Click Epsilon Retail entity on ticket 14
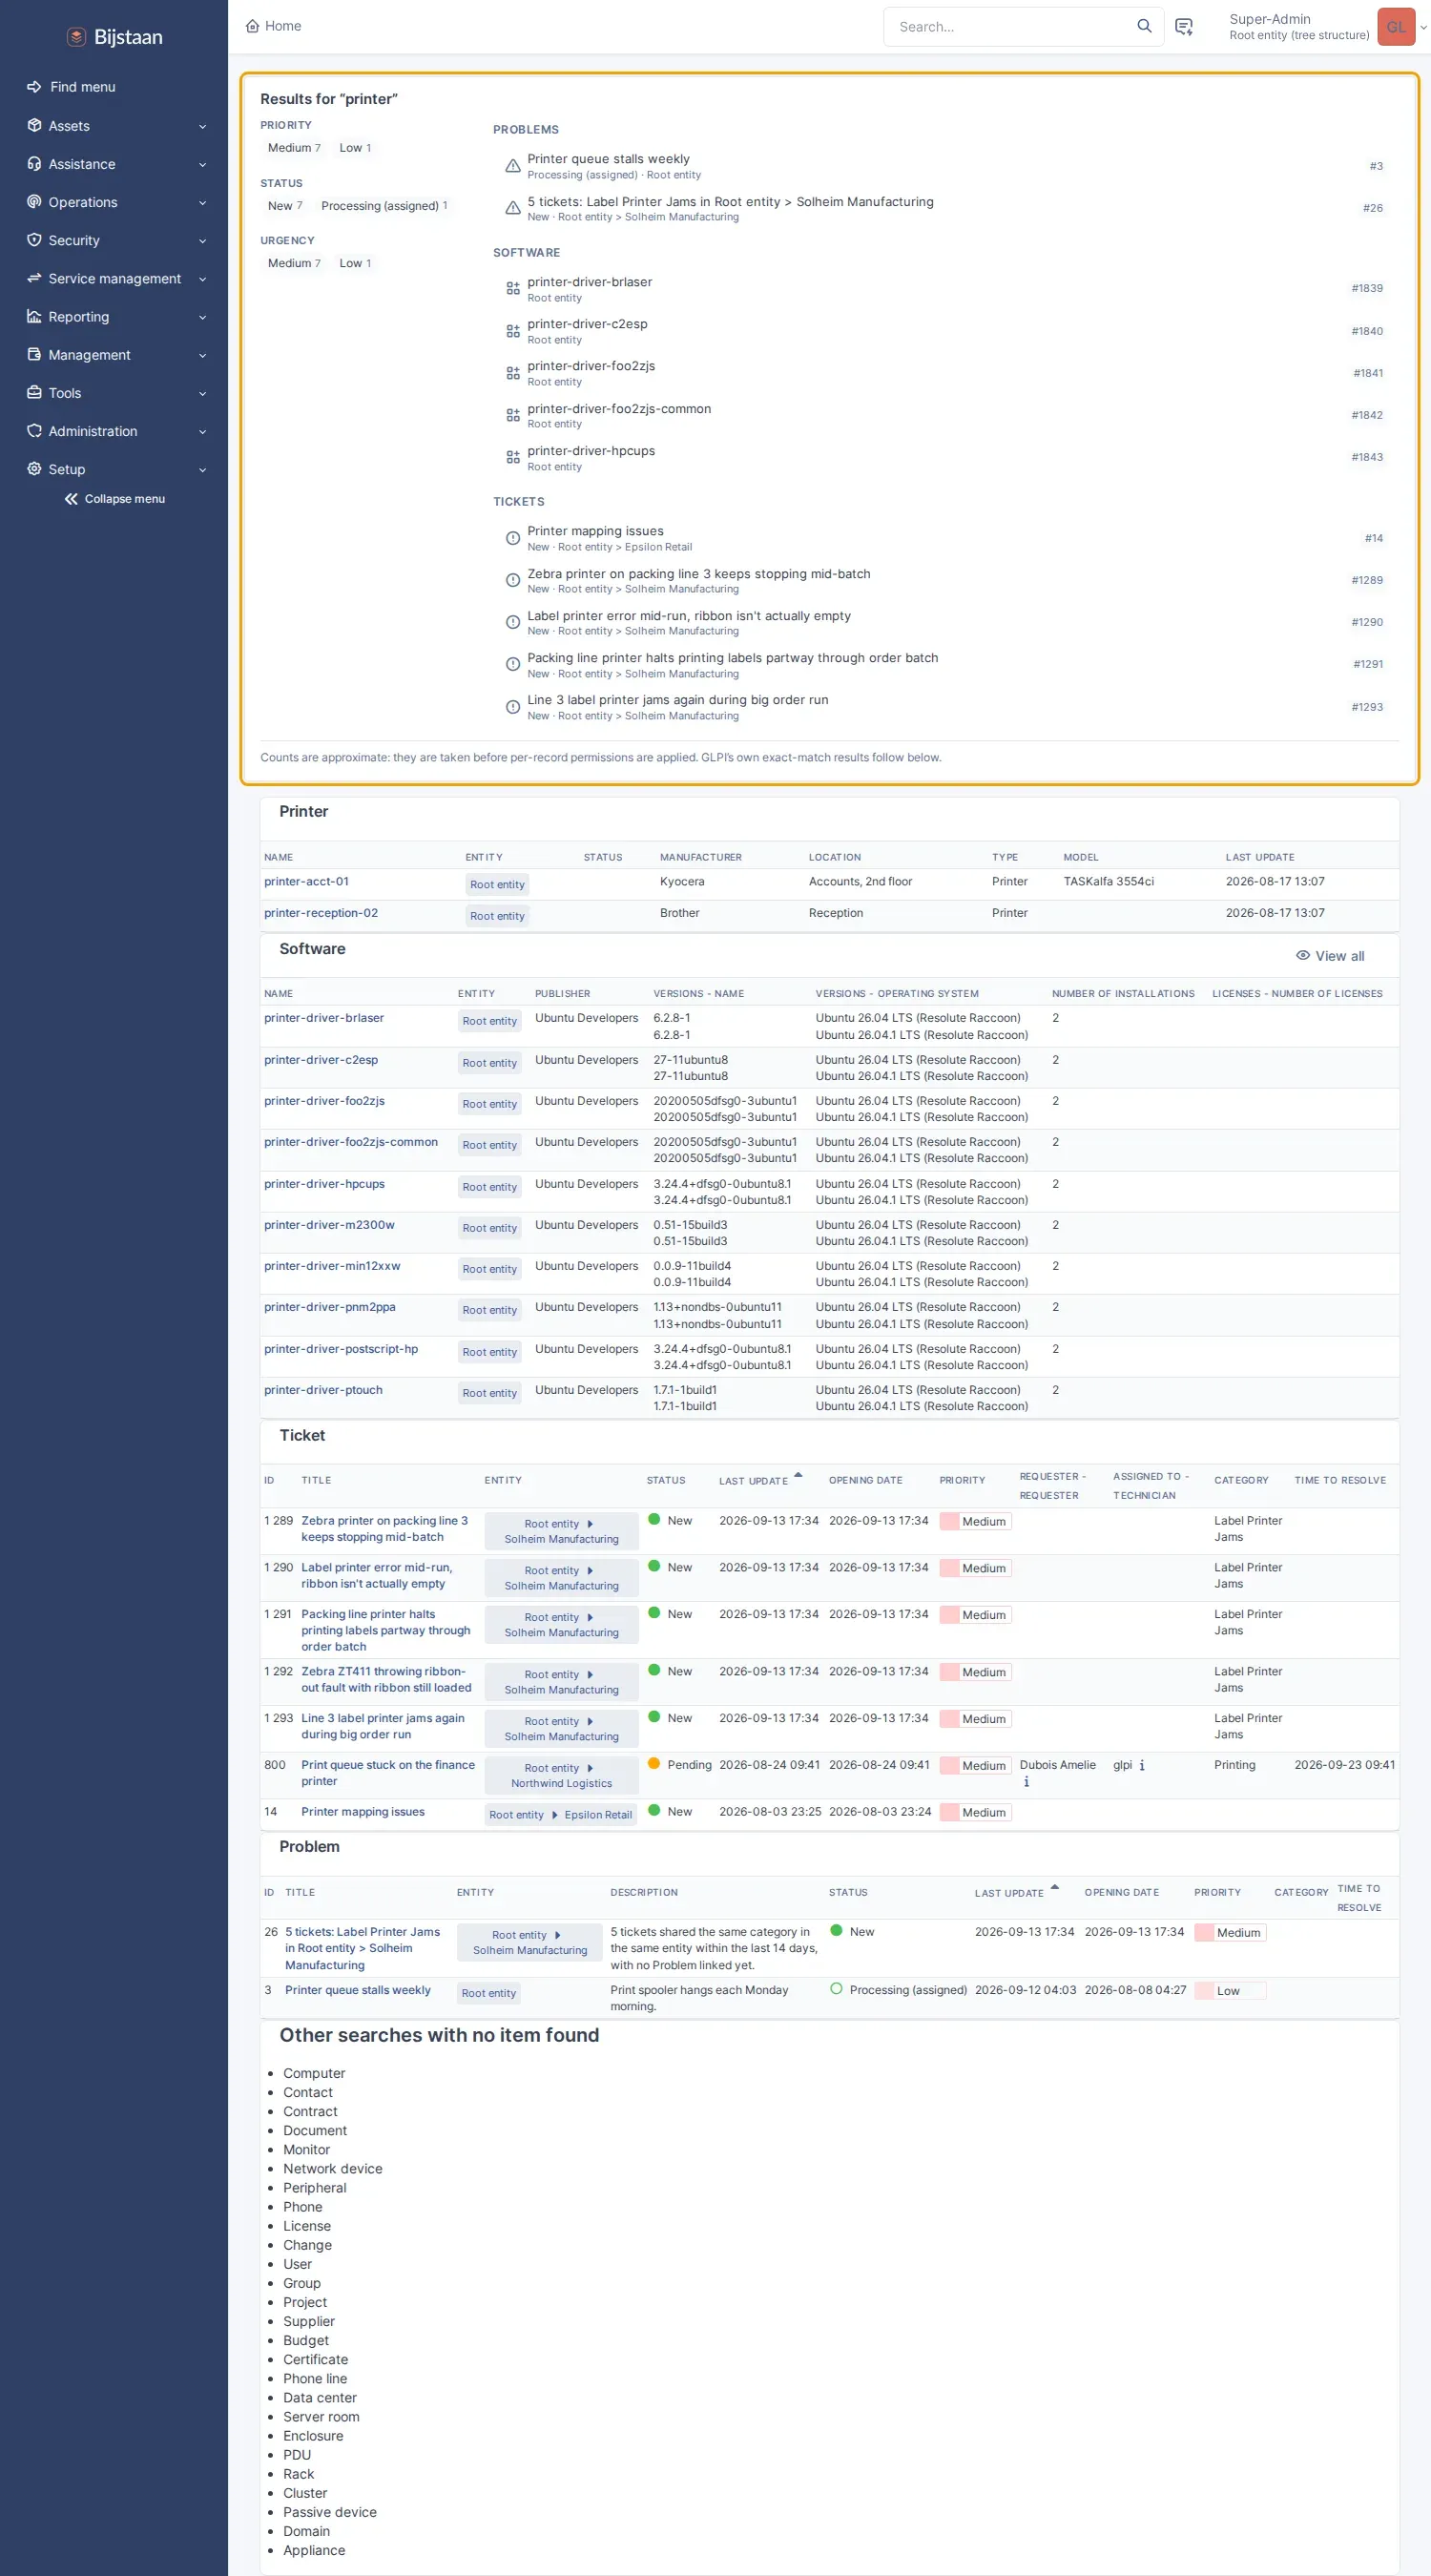The width and height of the screenshot is (1431, 2576). (598, 1815)
